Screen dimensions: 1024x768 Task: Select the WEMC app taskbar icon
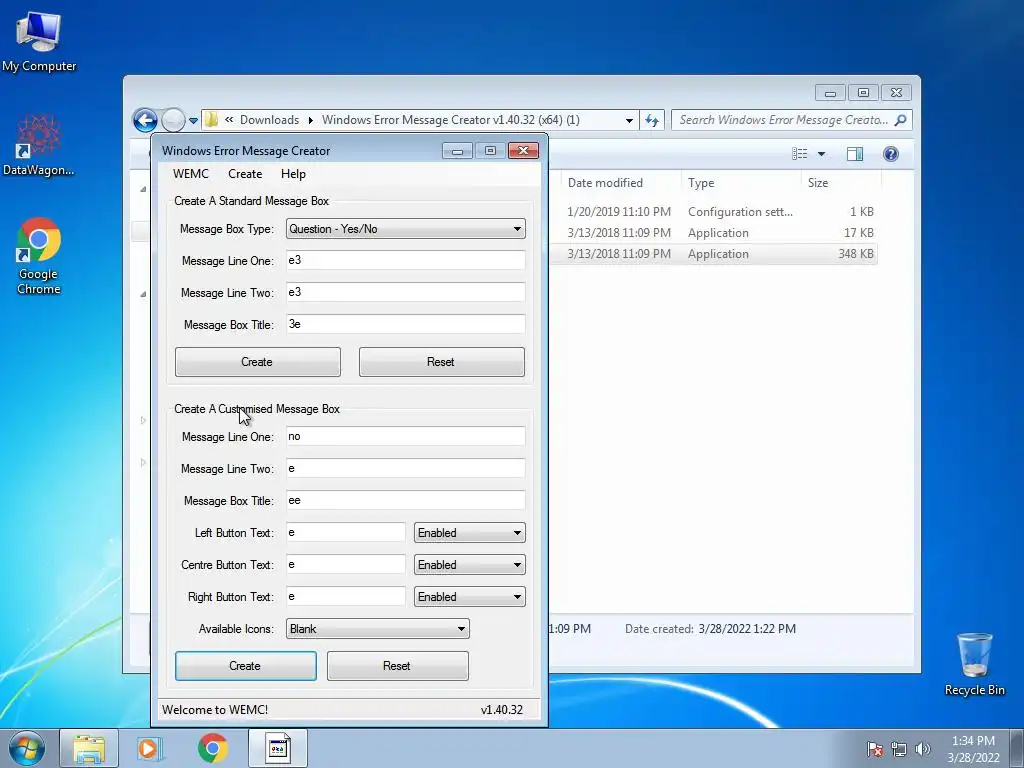tap(278, 748)
